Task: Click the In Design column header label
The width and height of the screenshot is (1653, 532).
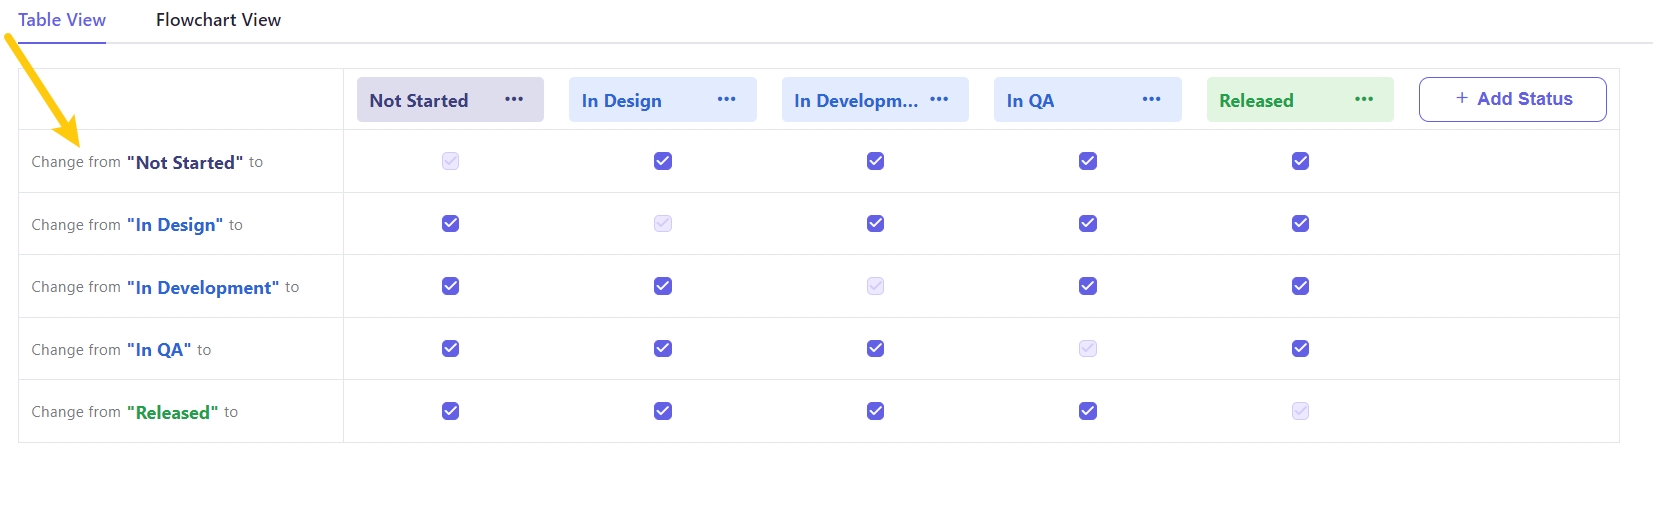Action: (x=622, y=101)
